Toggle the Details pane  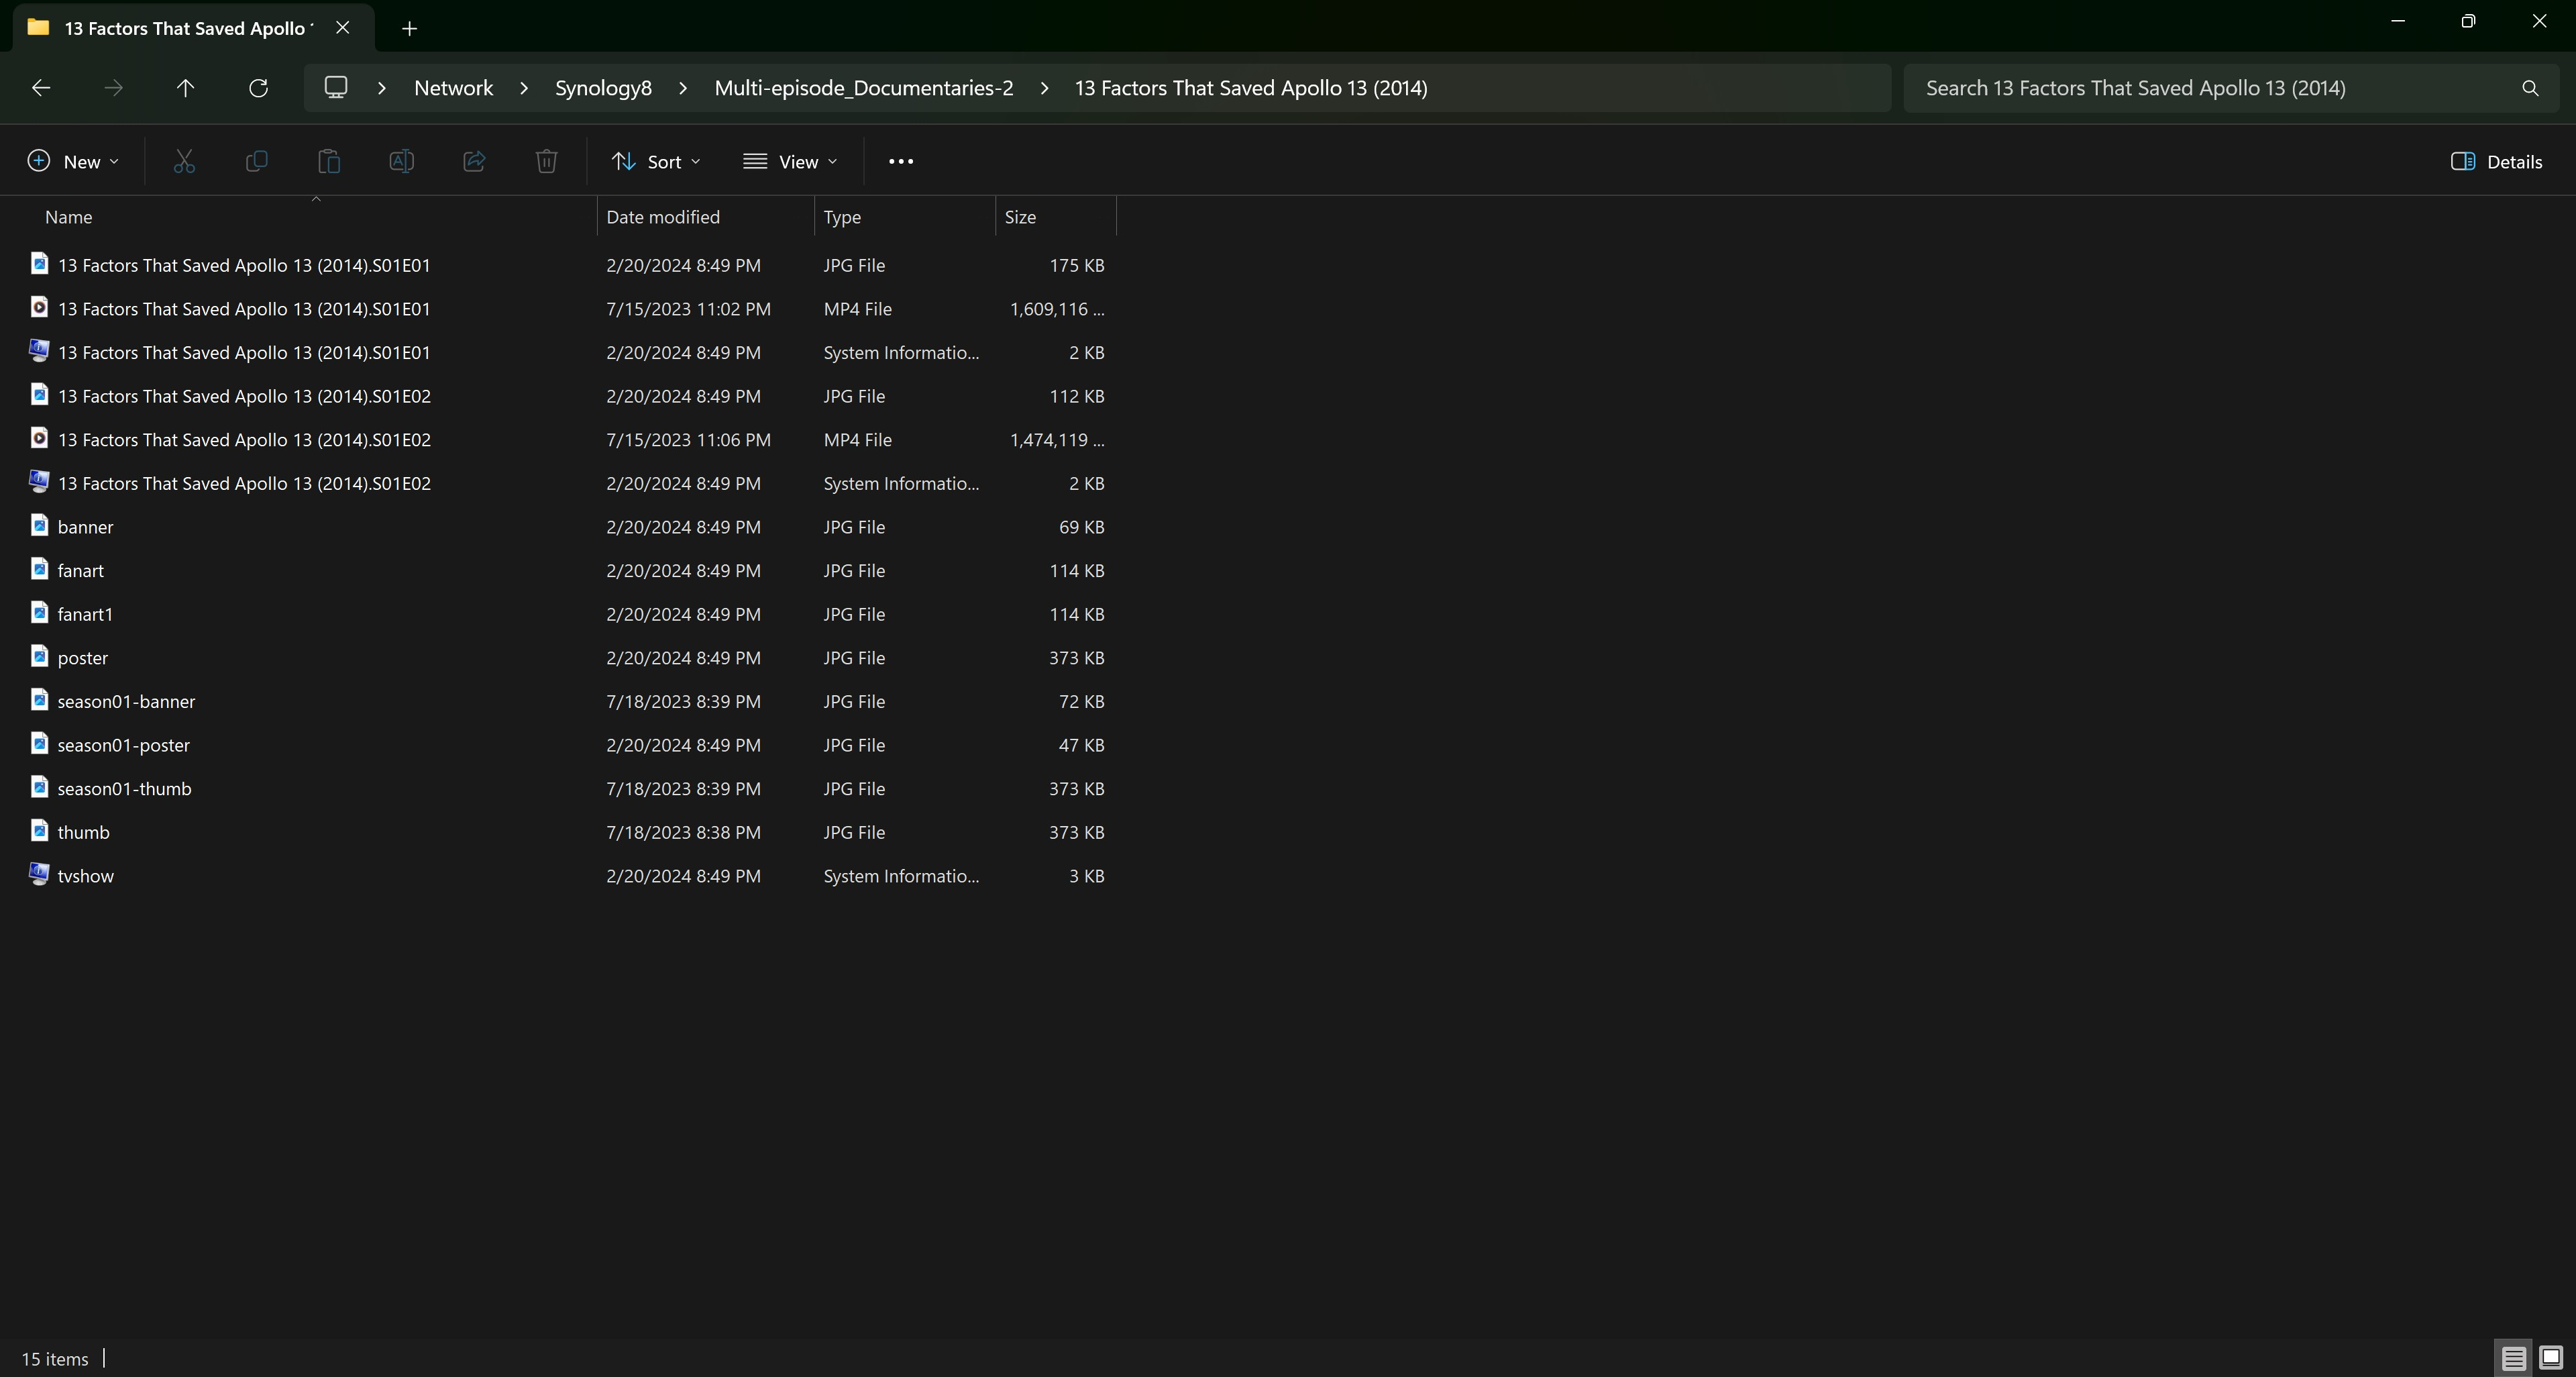[2496, 161]
